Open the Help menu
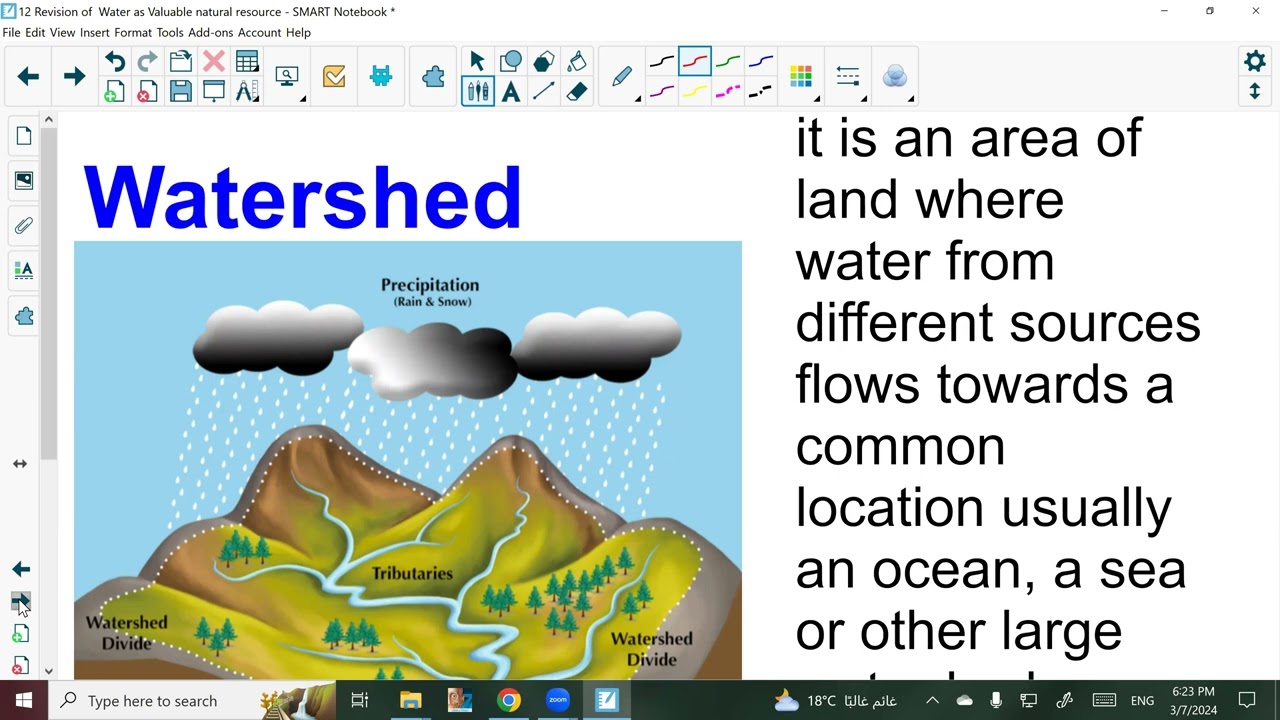The image size is (1280, 720). click(x=298, y=33)
